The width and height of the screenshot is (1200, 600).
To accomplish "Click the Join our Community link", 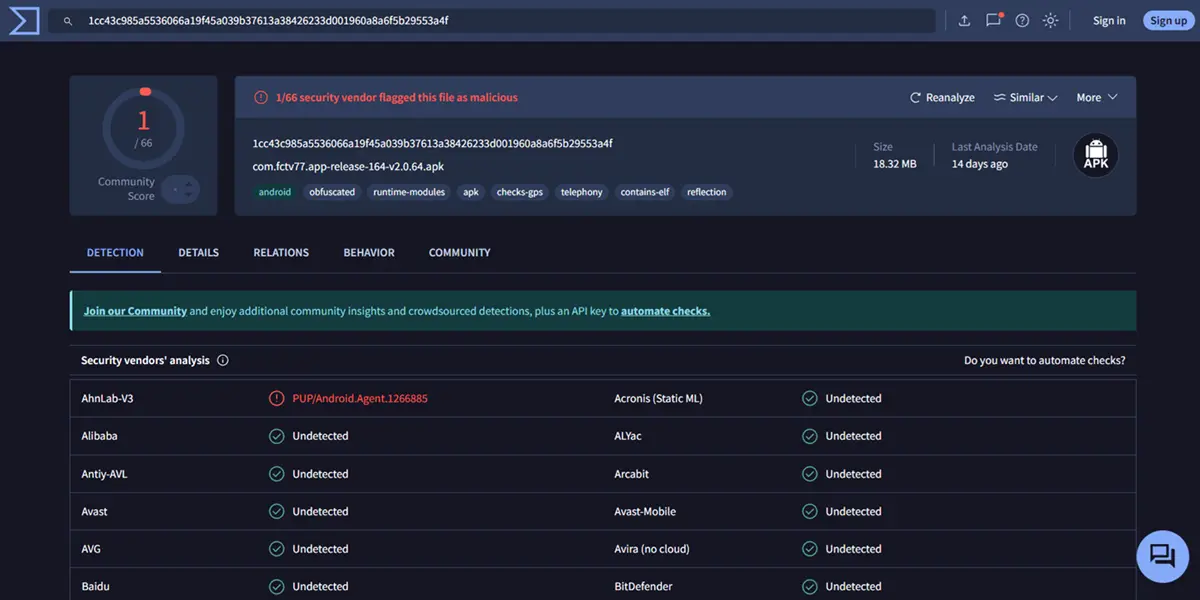I will click(x=134, y=310).
